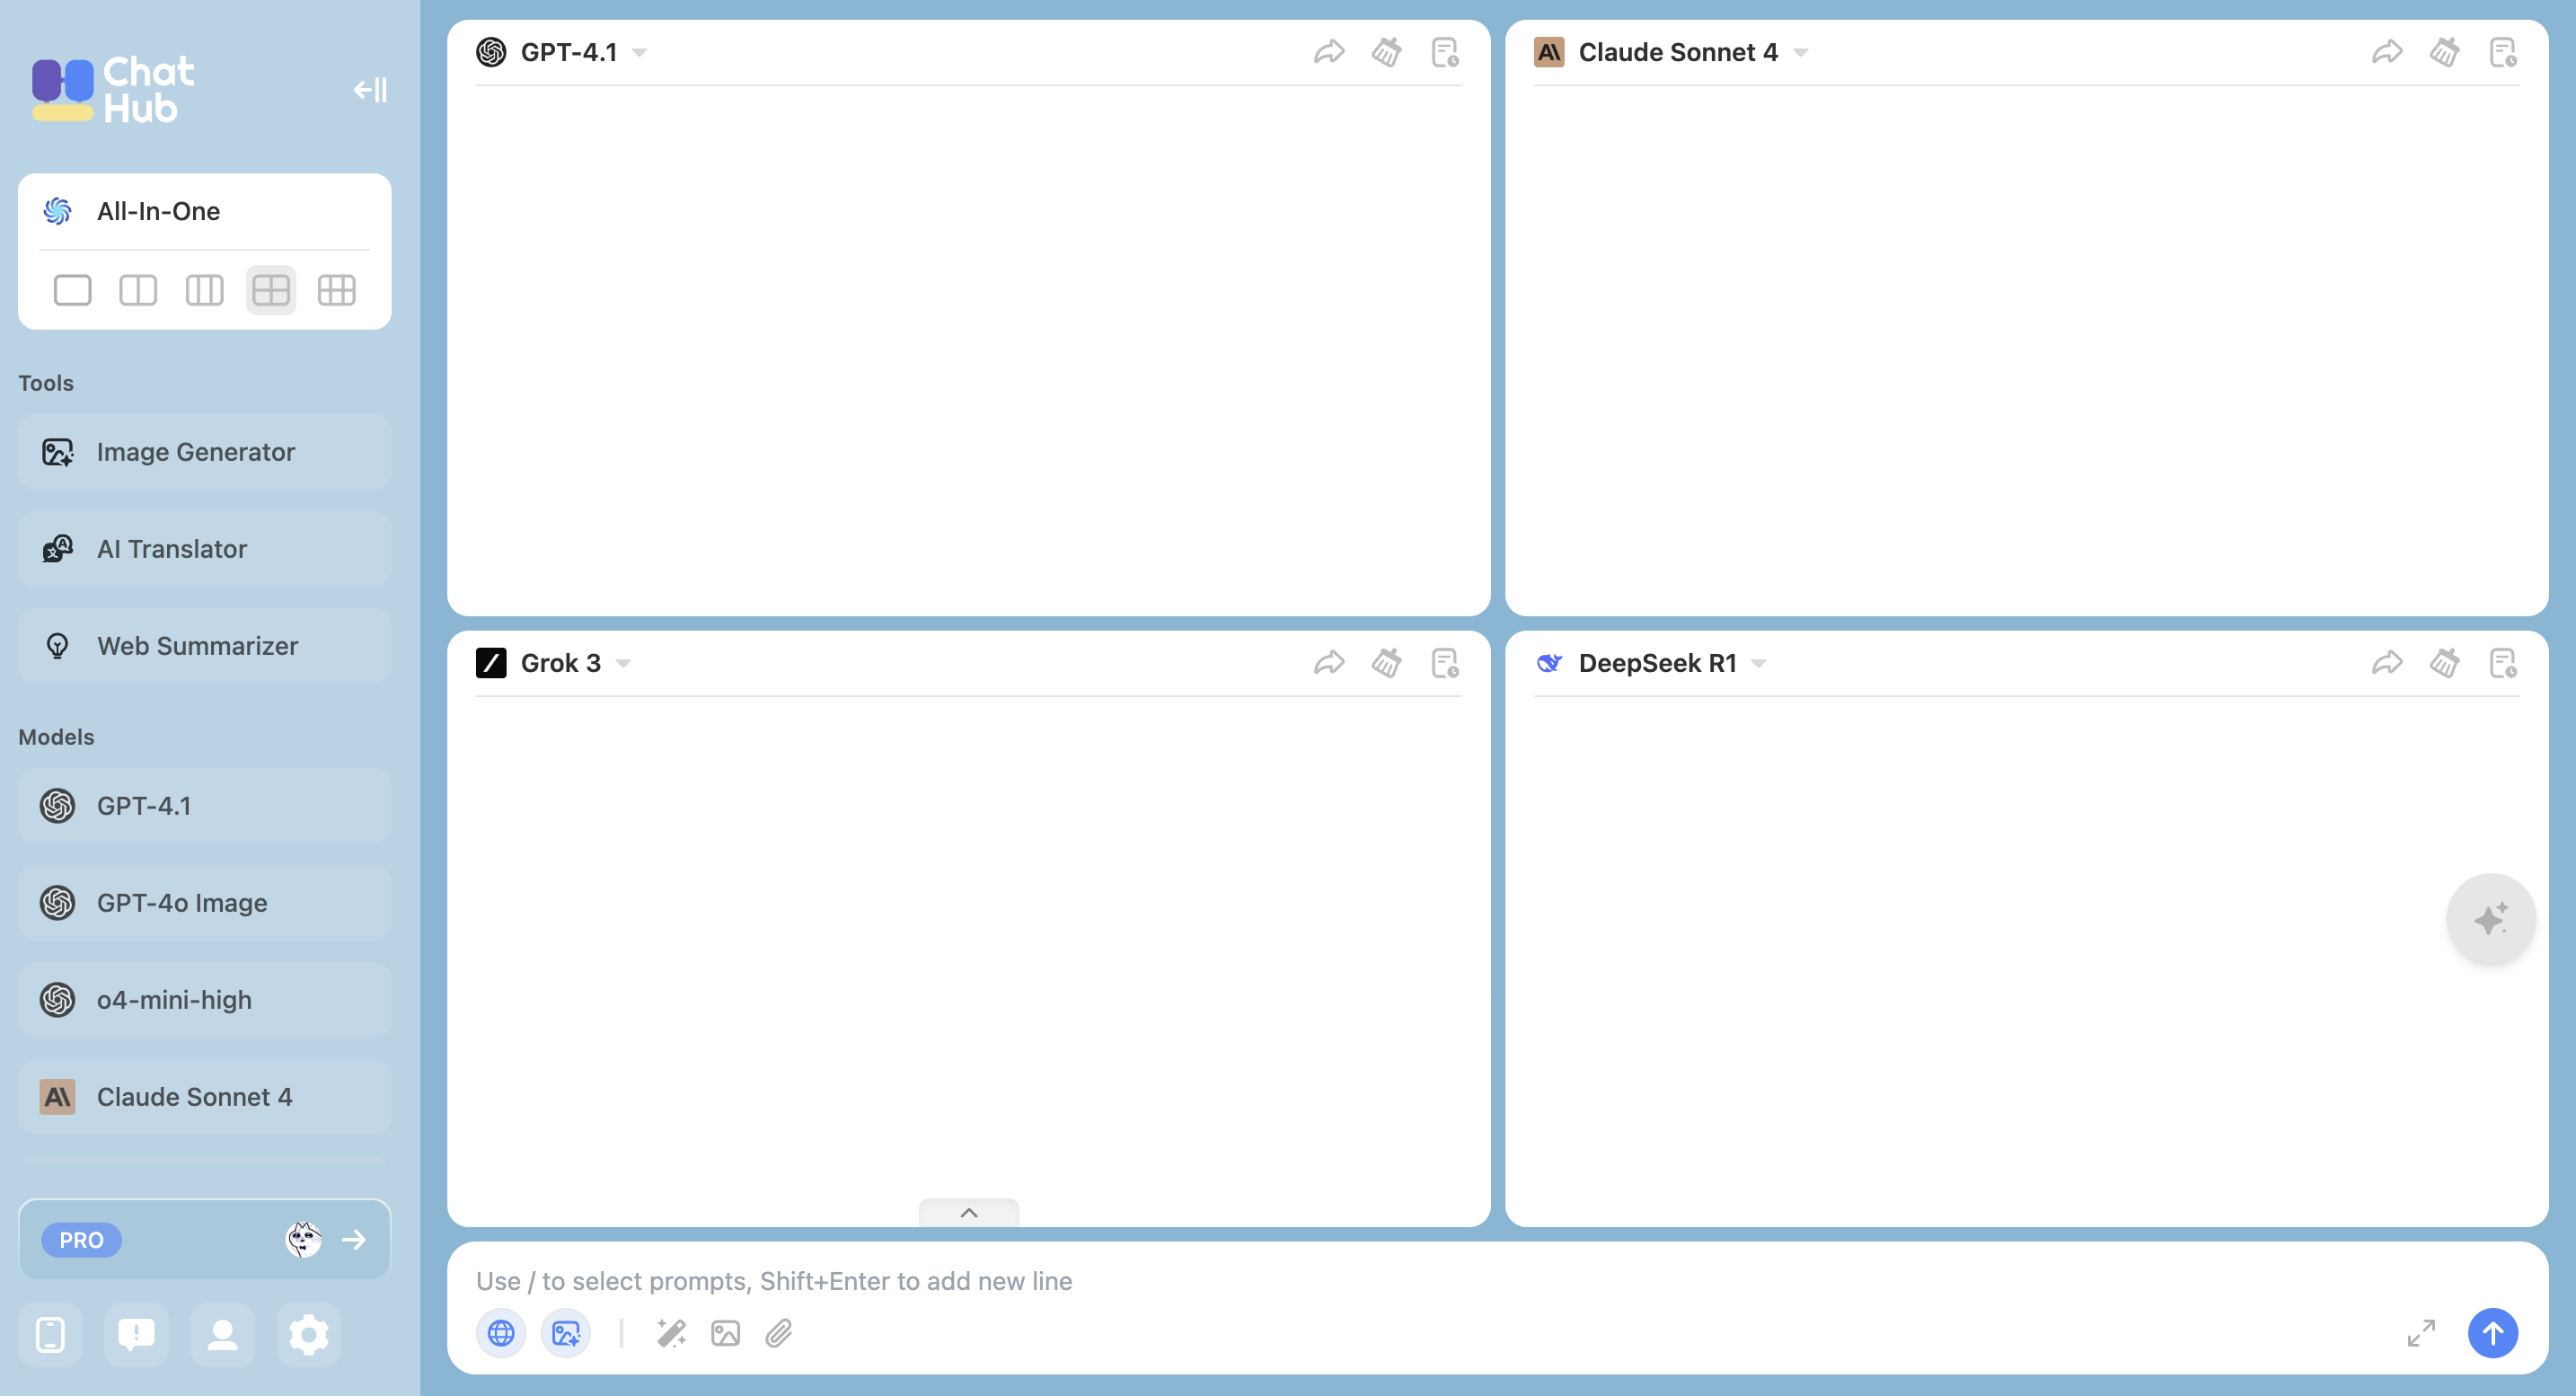Open settings via the gear icon
Viewport: 2576px width, 1396px height.
[x=308, y=1334]
